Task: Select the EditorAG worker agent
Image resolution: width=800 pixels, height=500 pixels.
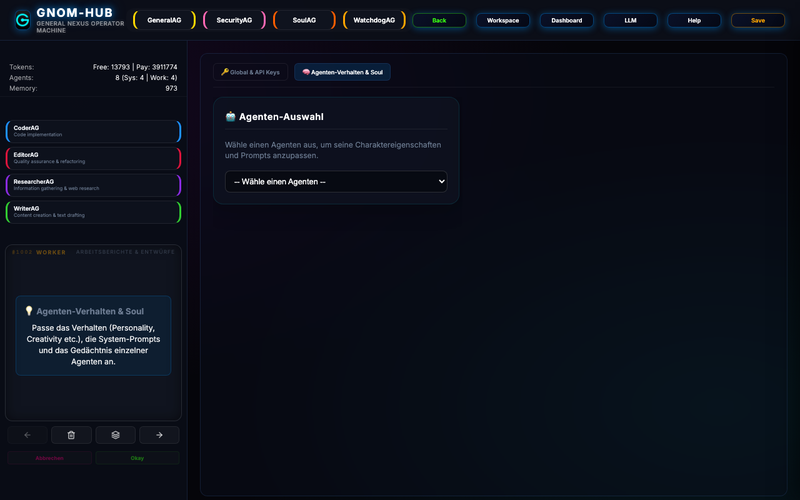Action: pyautogui.click(x=93, y=158)
